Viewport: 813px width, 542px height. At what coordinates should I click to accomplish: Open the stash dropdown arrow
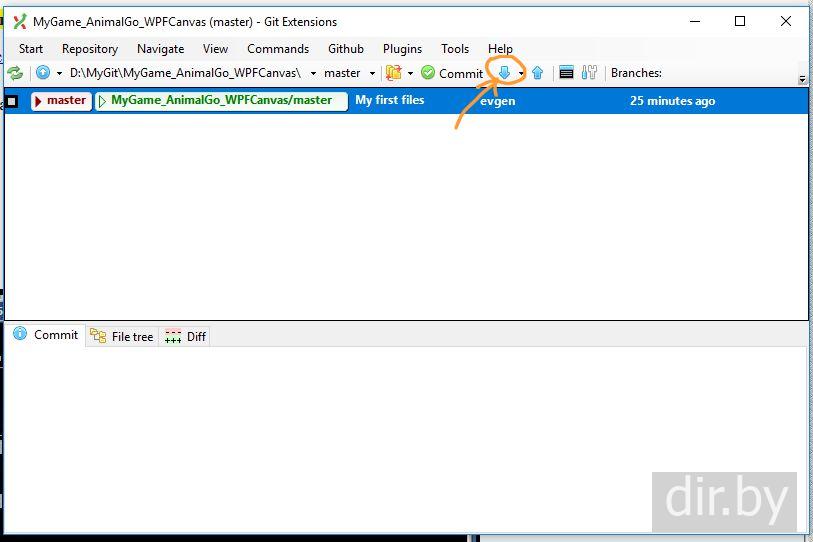point(410,73)
